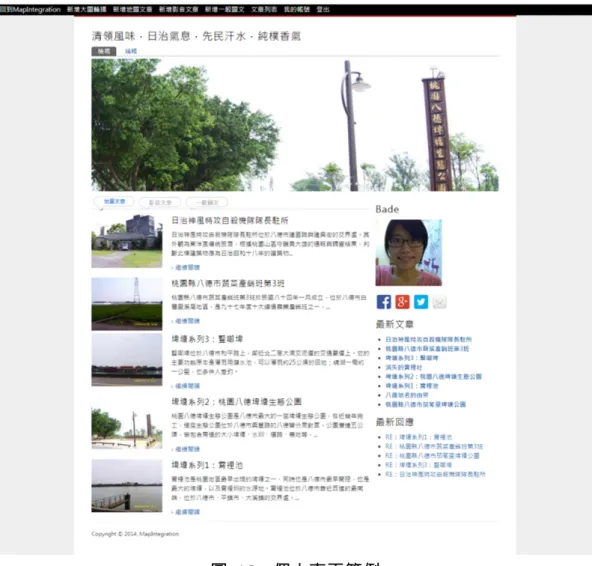
Task: Select the 一般圖文 category tab
Action: pos(207,202)
